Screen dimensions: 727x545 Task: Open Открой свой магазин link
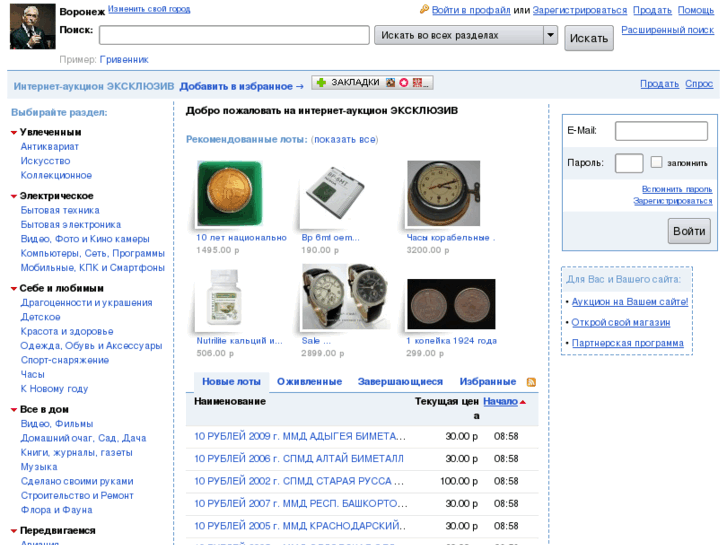pyautogui.click(x=621, y=322)
